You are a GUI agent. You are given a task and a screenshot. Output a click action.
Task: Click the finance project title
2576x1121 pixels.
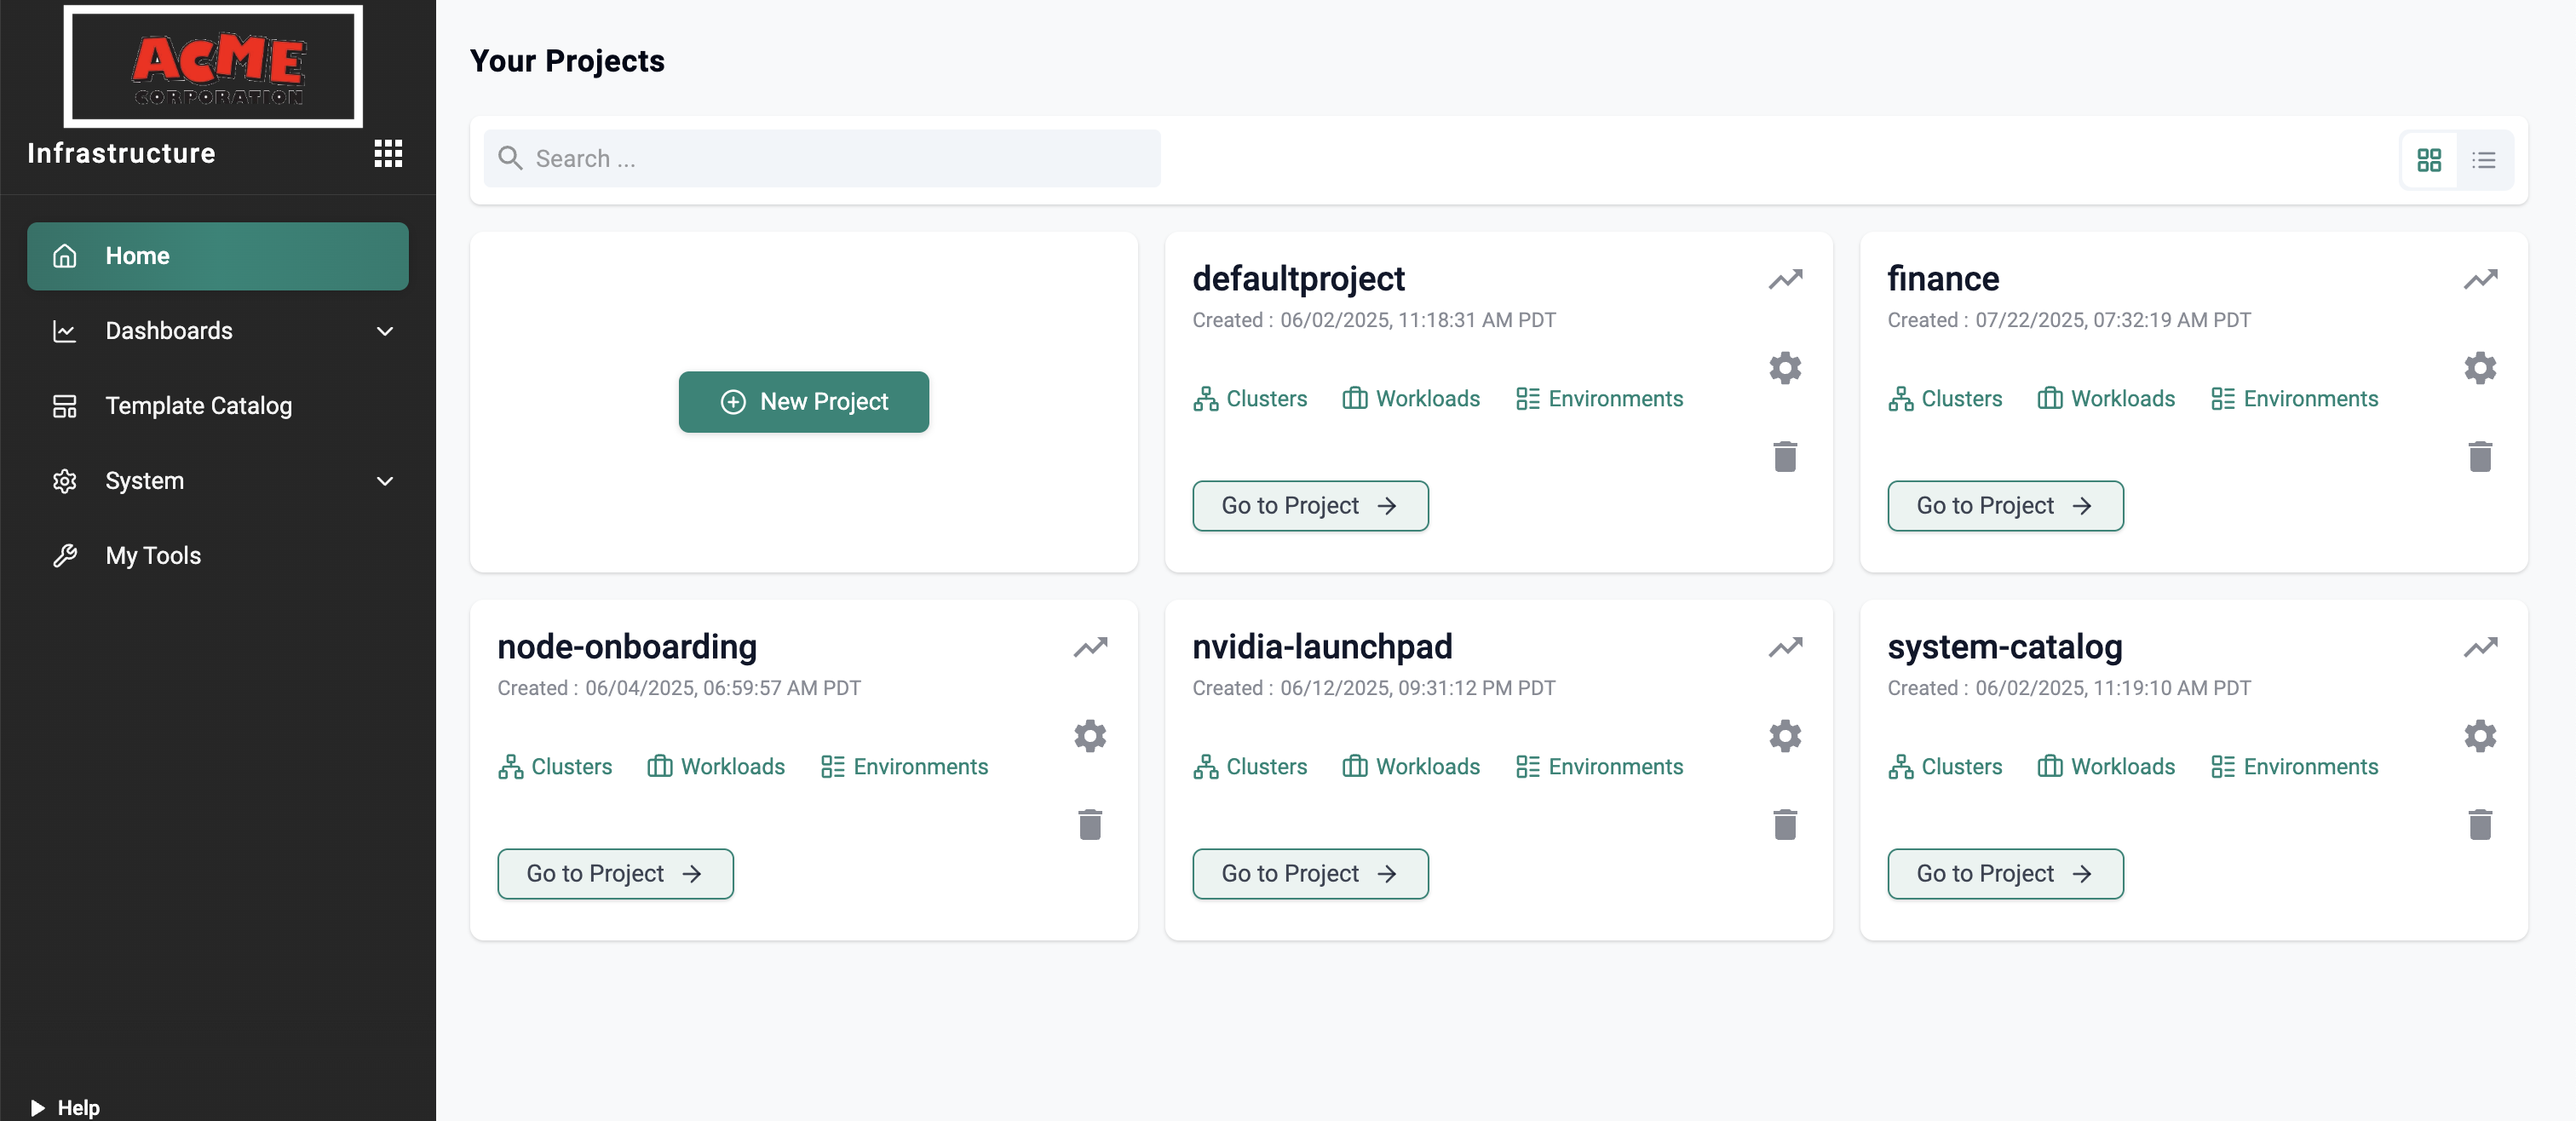(x=1943, y=279)
